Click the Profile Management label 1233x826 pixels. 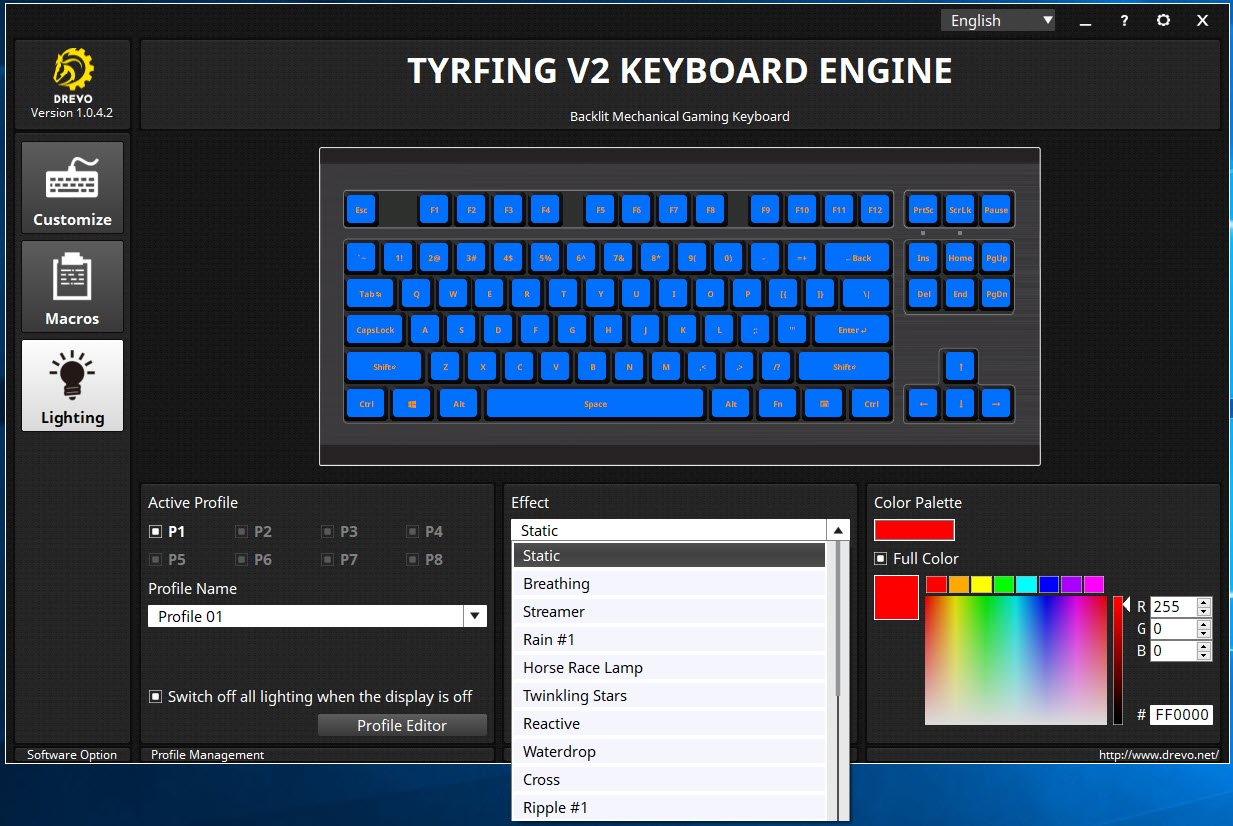coord(207,755)
